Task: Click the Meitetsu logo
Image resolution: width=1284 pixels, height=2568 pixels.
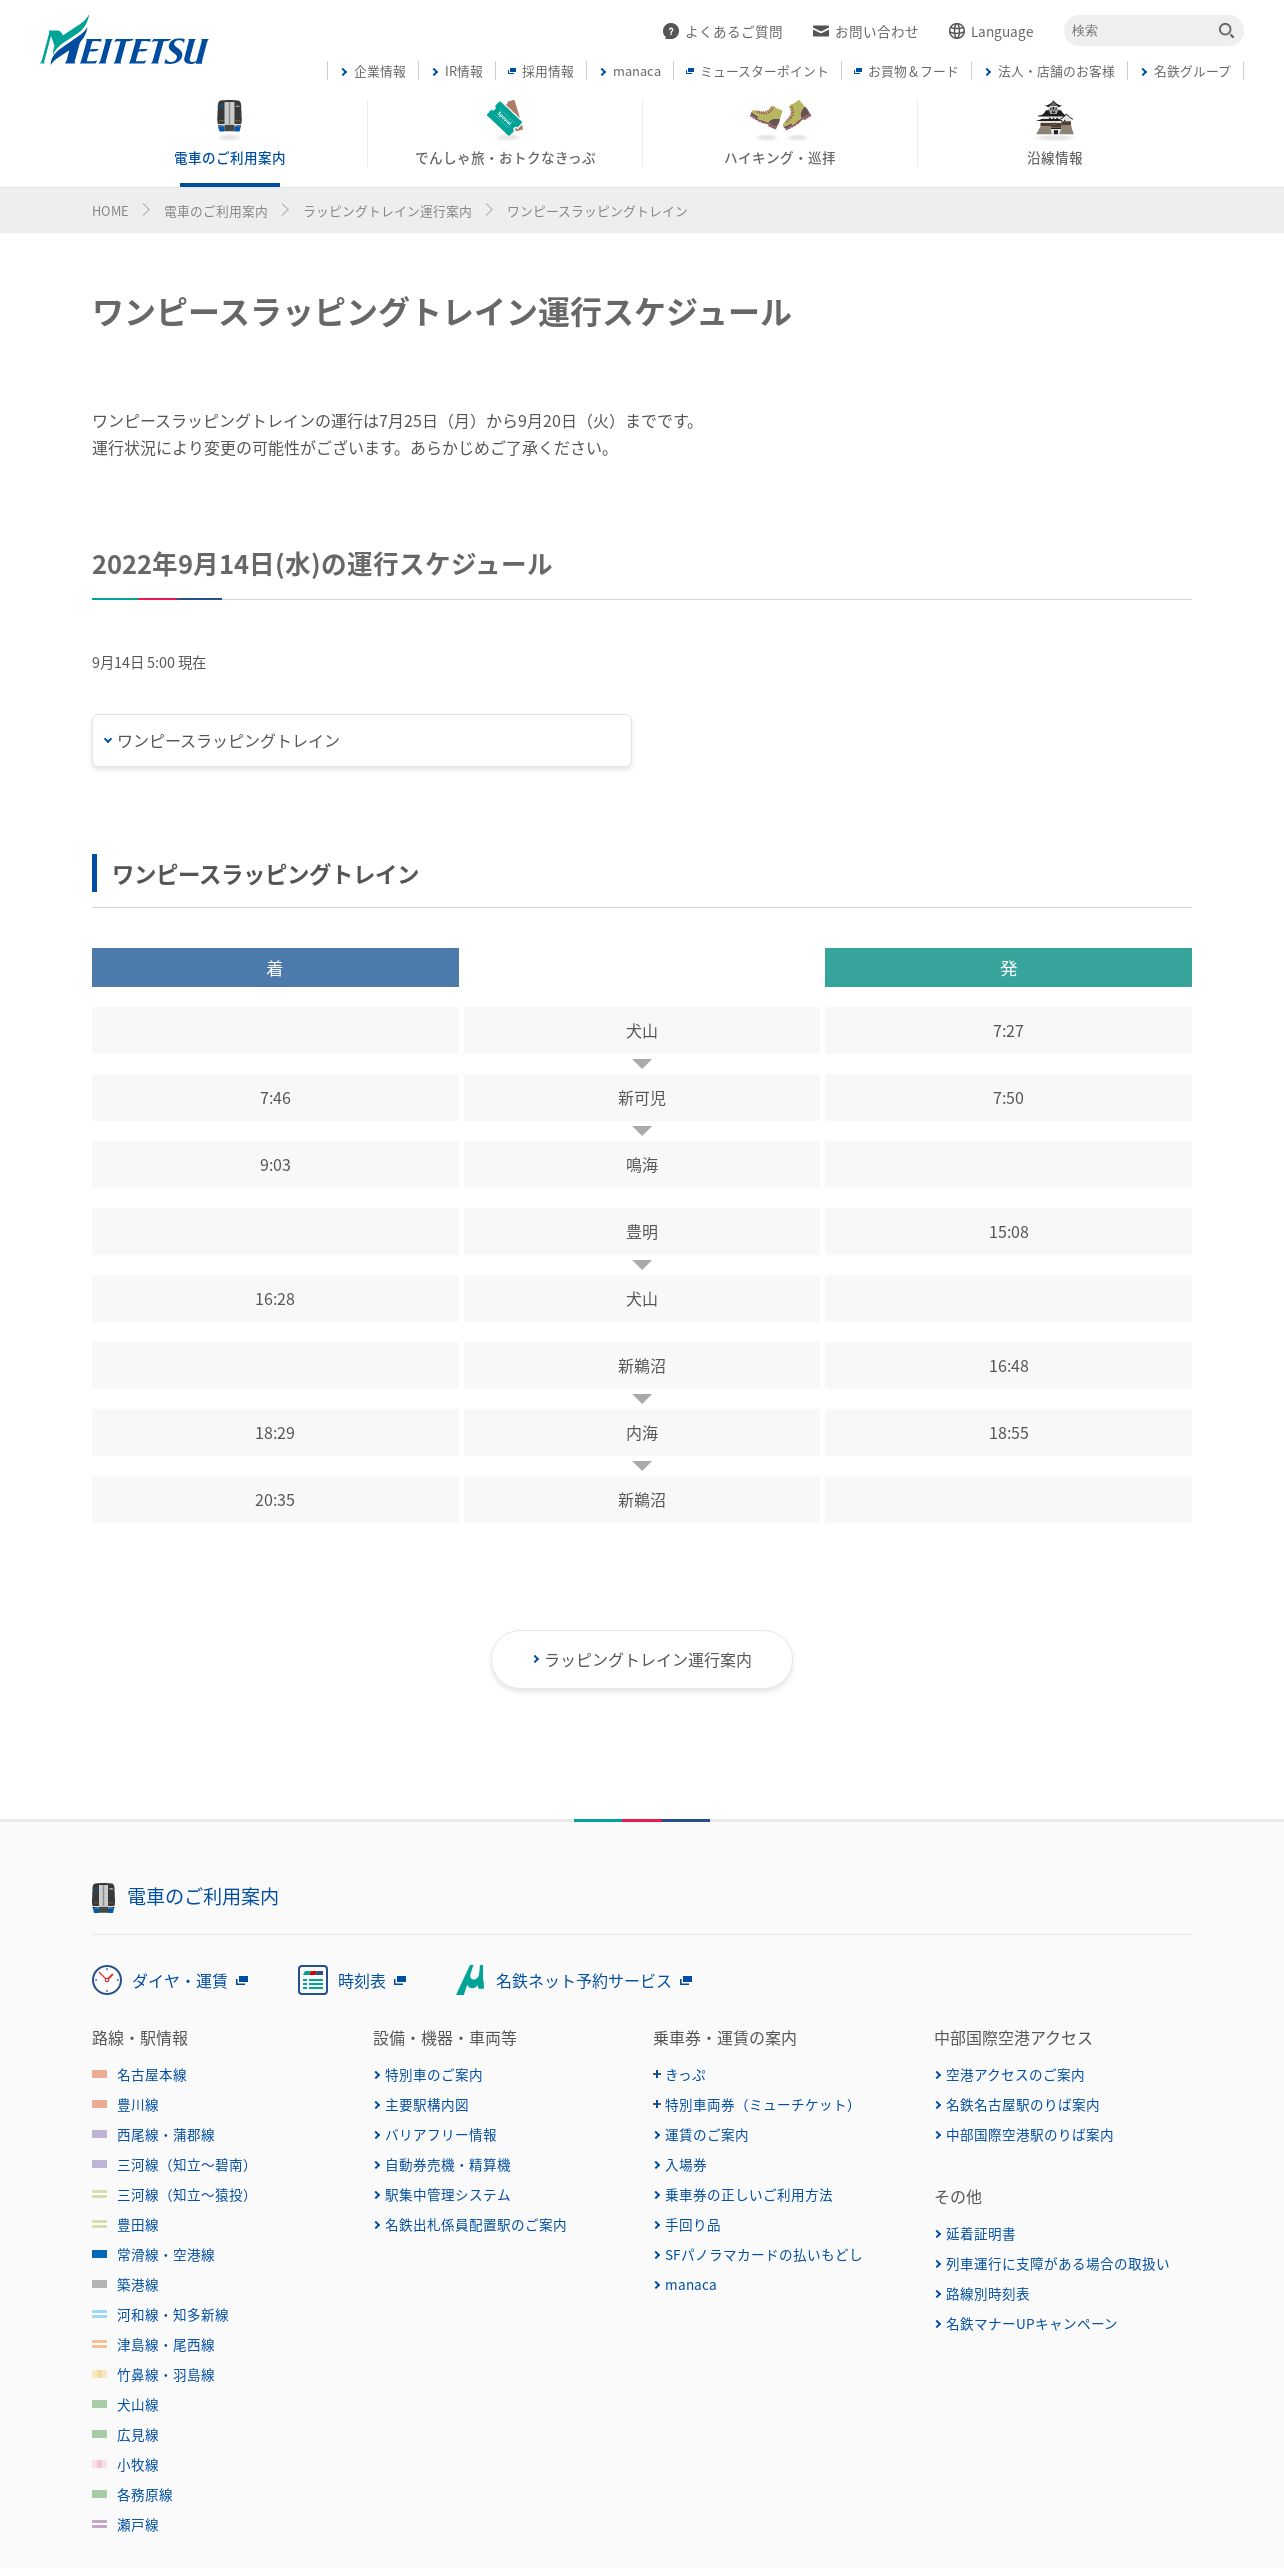Action: (x=124, y=42)
